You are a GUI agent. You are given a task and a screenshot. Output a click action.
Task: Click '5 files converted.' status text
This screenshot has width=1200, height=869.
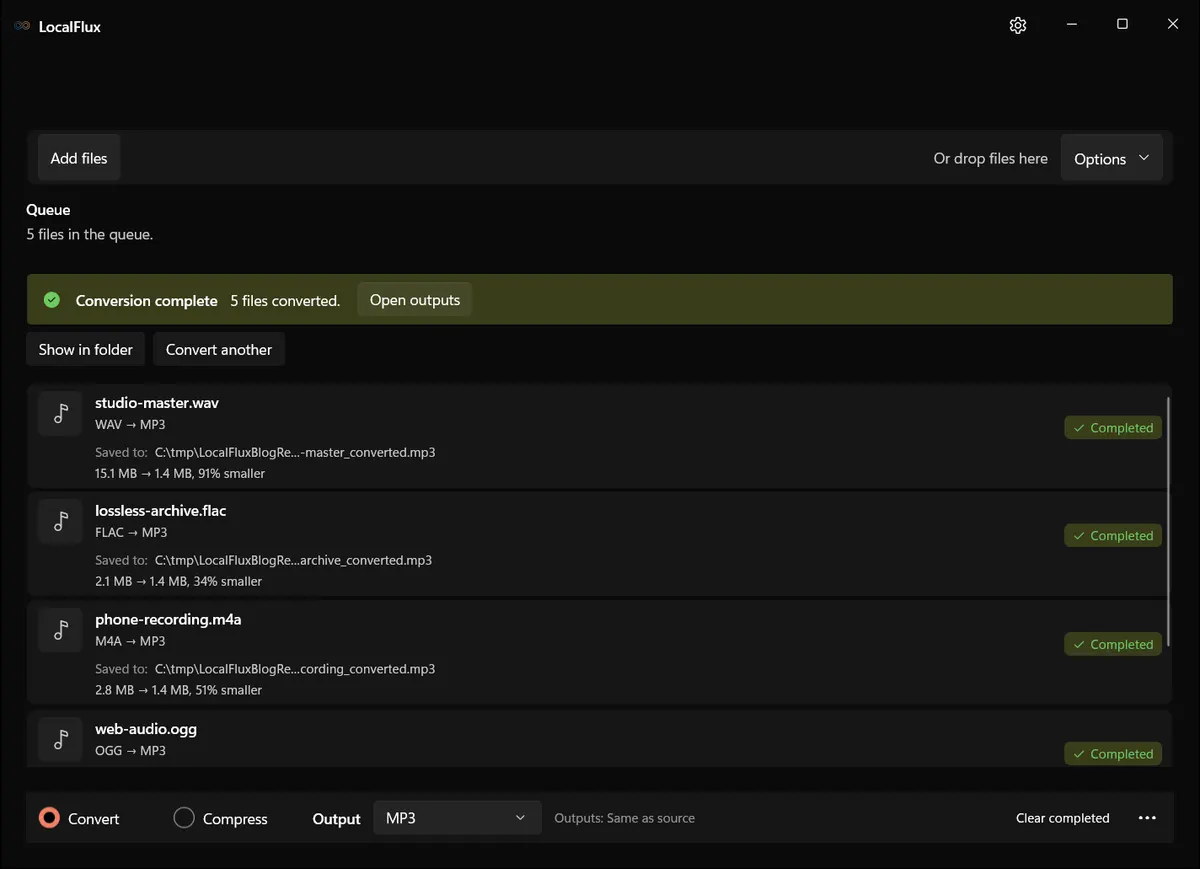coord(285,300)
